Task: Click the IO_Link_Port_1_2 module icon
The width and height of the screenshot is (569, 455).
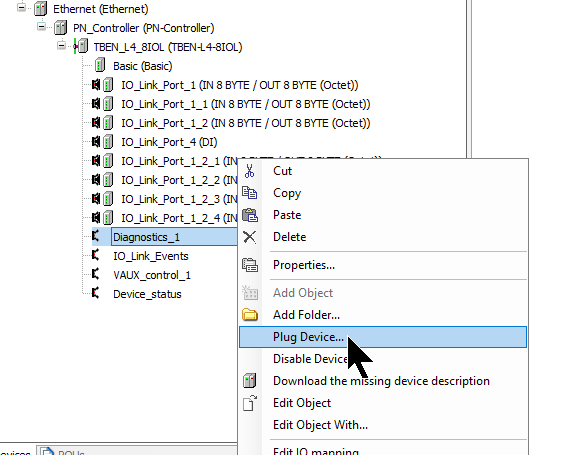Action: (x=108, y=123)
